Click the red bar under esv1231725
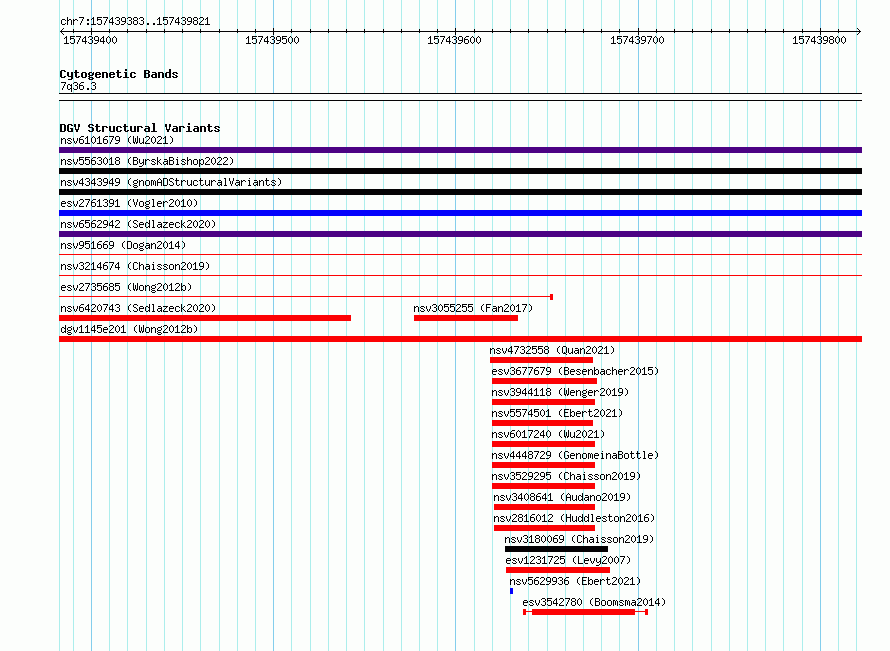The image size is (890, 651). 558,570
